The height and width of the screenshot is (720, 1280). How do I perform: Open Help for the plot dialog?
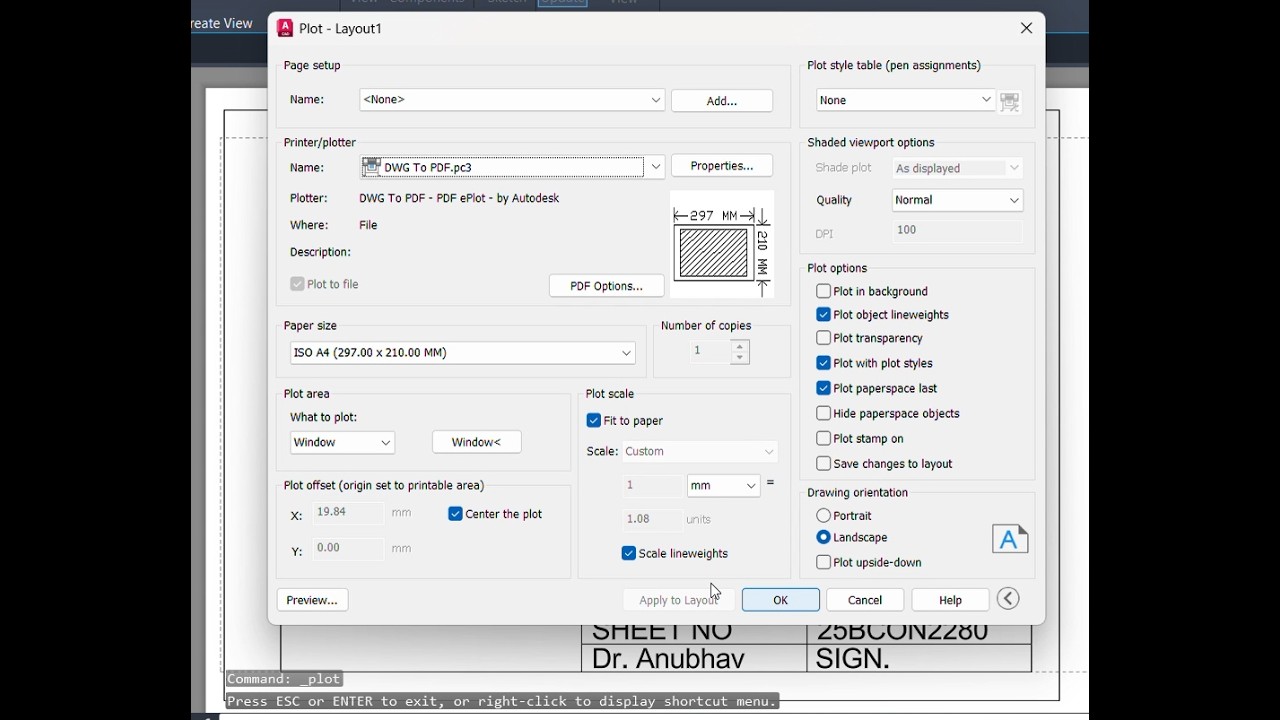point(950,600)
